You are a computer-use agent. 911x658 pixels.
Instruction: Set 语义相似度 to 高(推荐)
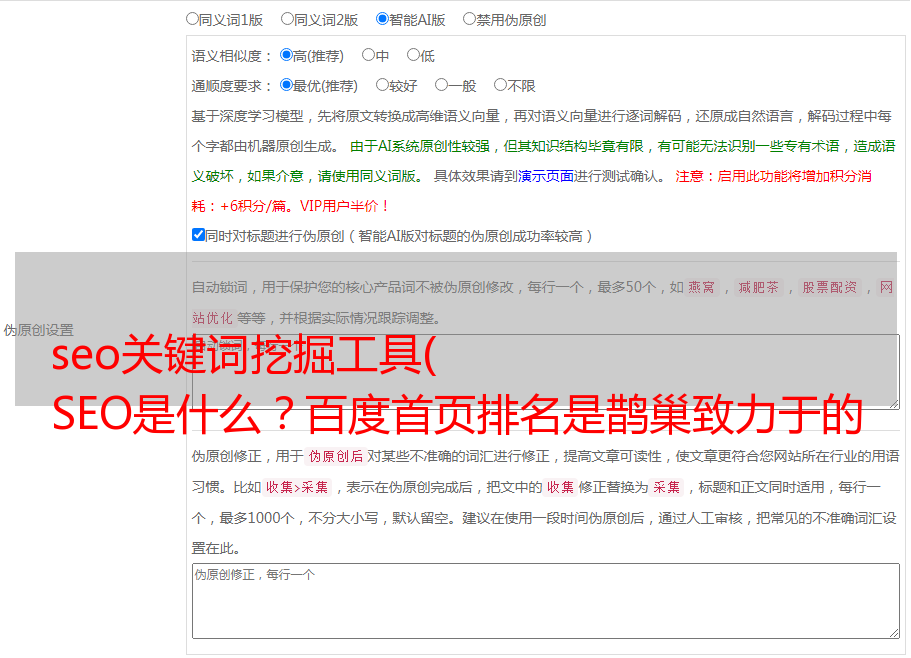tap(286, 55)
